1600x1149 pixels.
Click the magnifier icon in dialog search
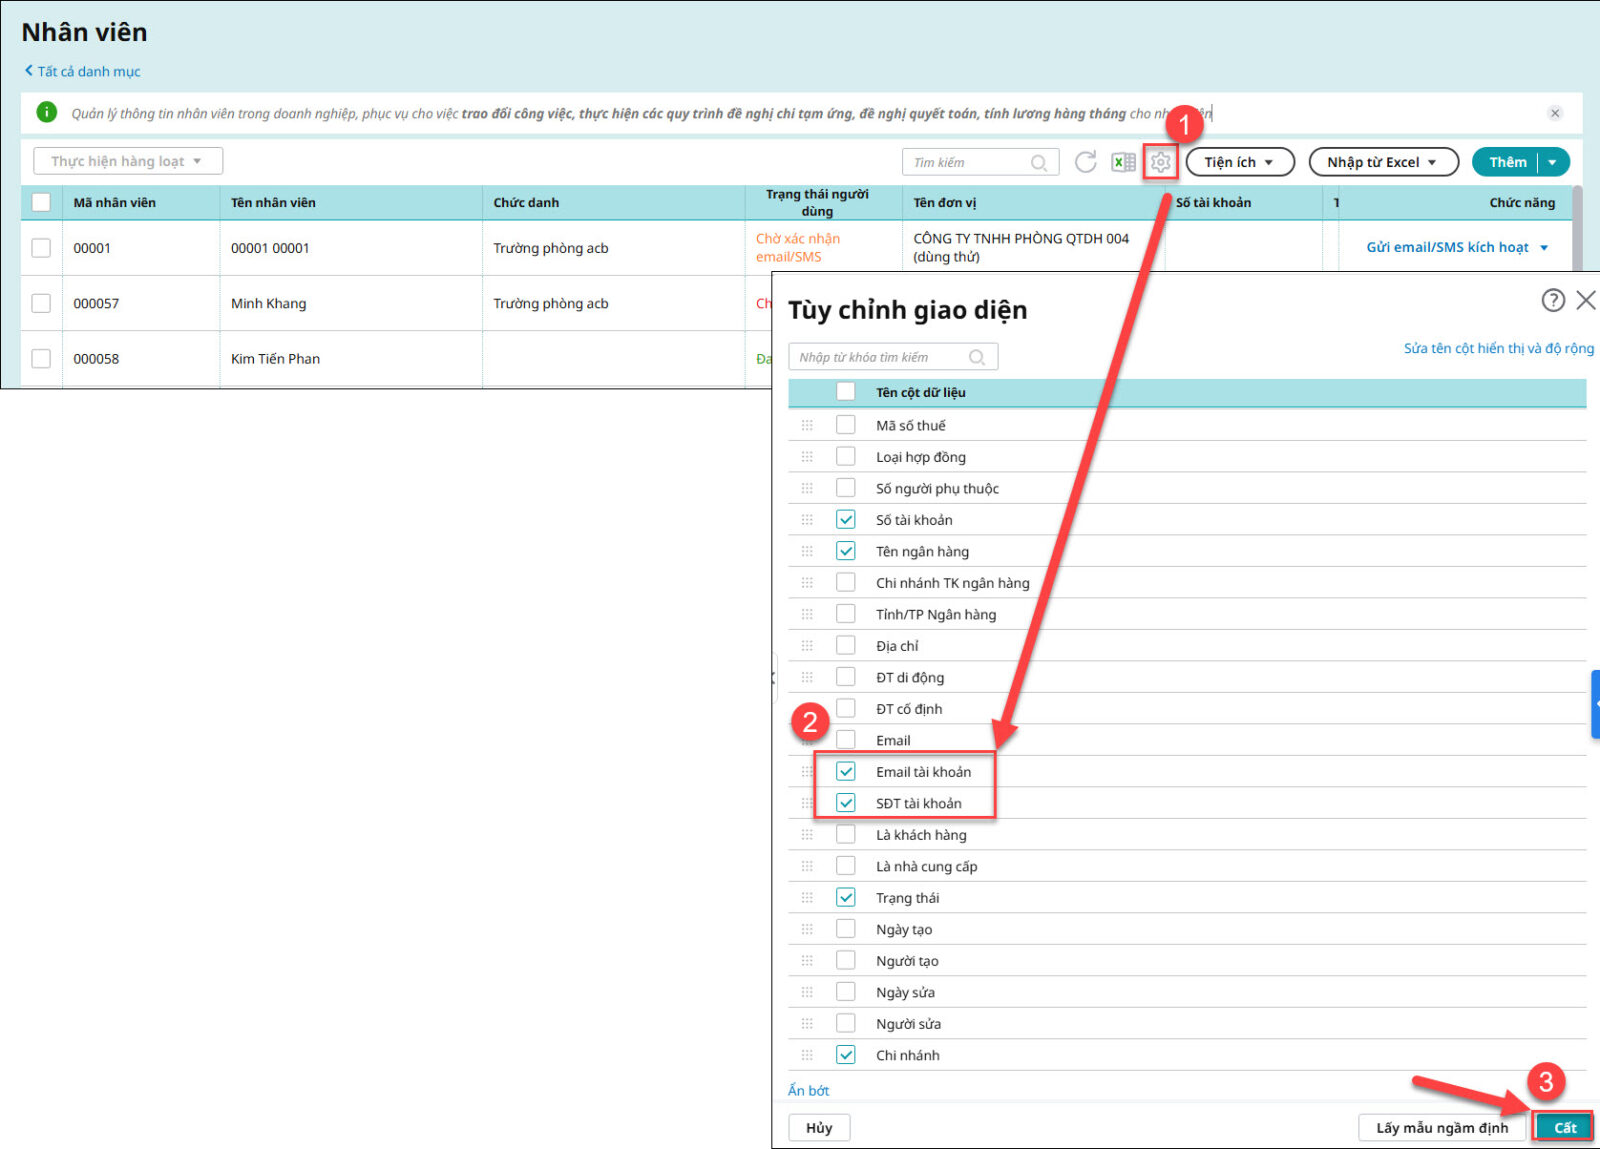977,357
